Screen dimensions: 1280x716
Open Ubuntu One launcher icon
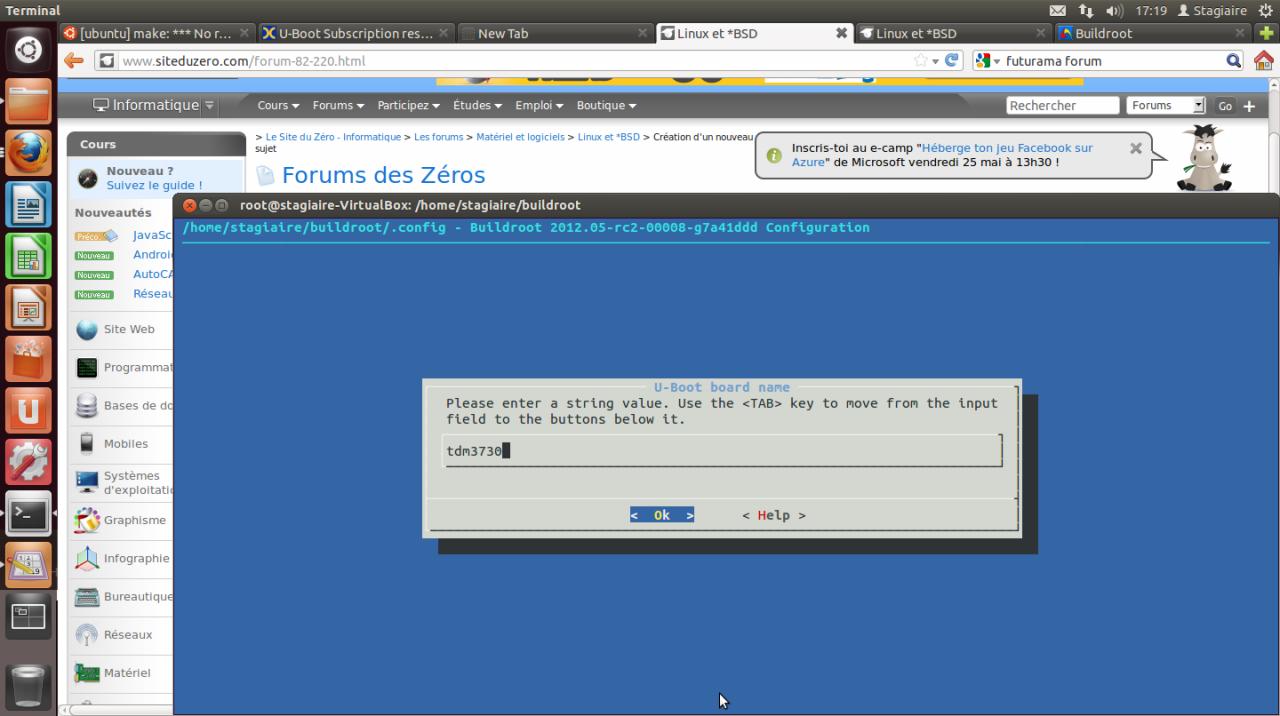coord(27,411)
